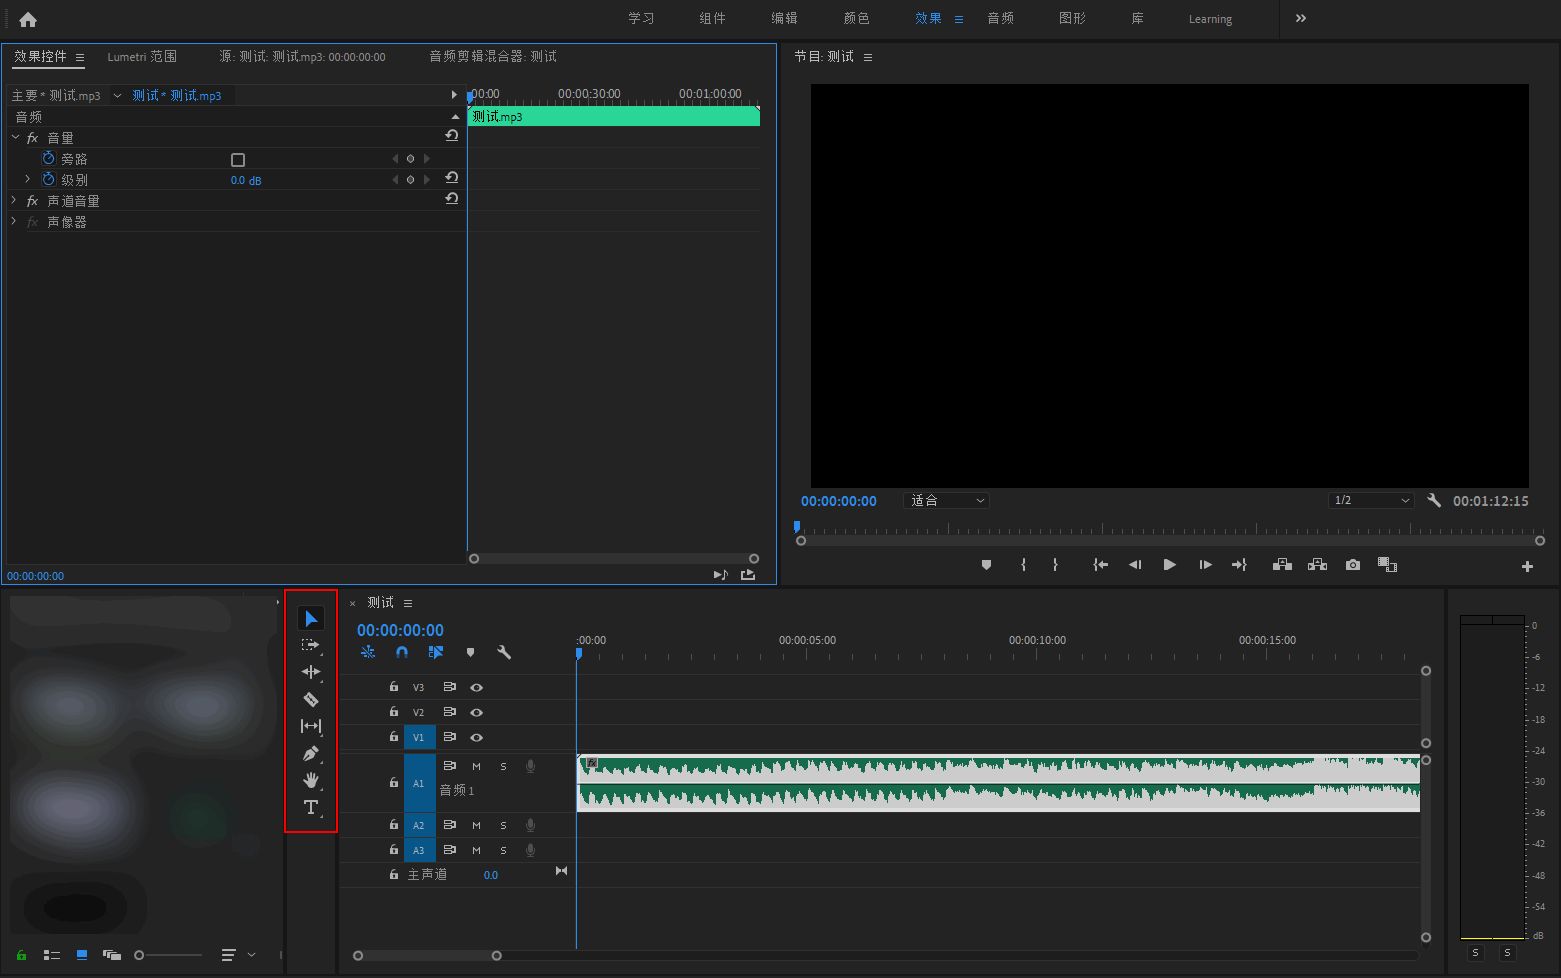Toggle snap magnet in timeline
The width and height of the screenshot is (1561, 978).
402,652
